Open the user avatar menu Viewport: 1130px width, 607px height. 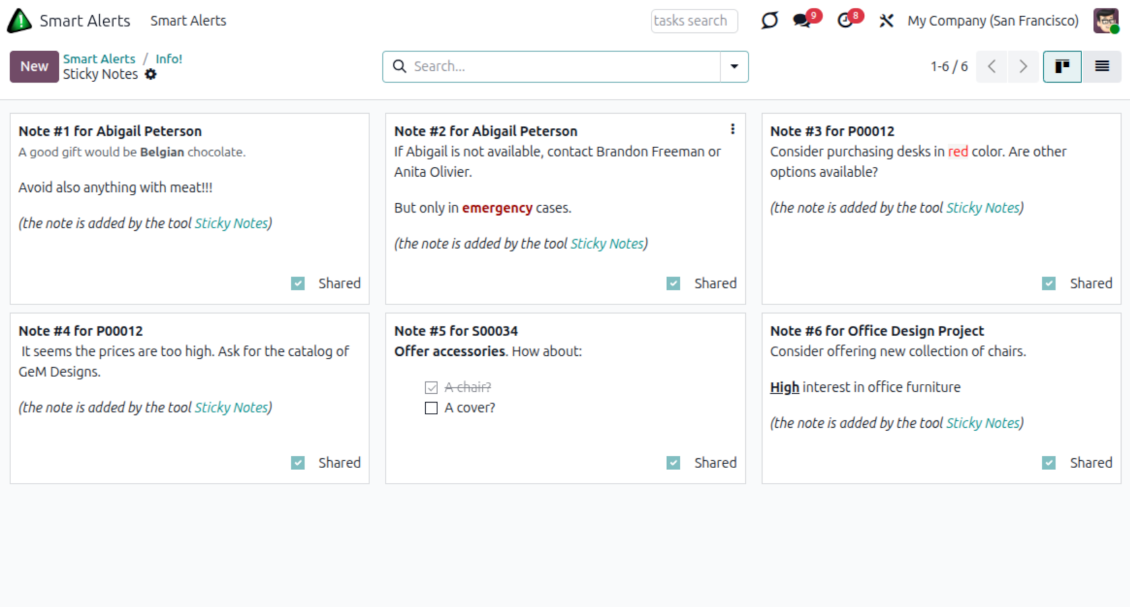coord(1105,21)
